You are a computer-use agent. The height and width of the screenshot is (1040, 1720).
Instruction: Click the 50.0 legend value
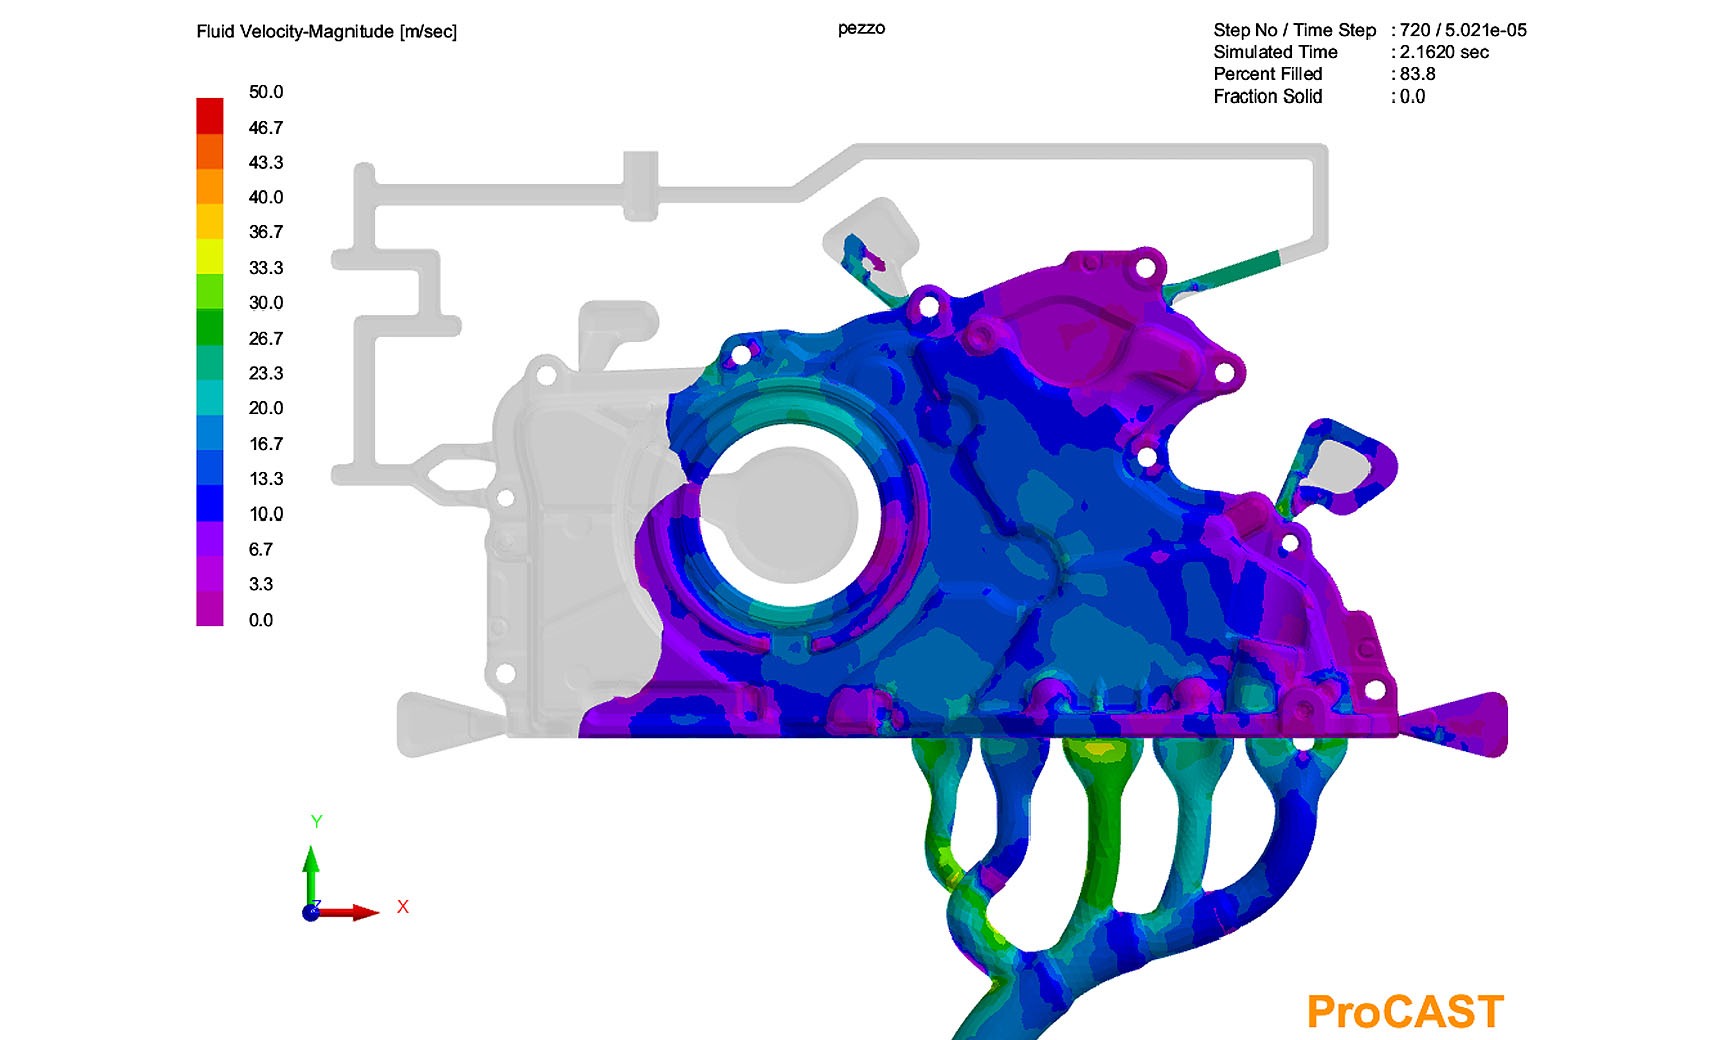point(266,92)
